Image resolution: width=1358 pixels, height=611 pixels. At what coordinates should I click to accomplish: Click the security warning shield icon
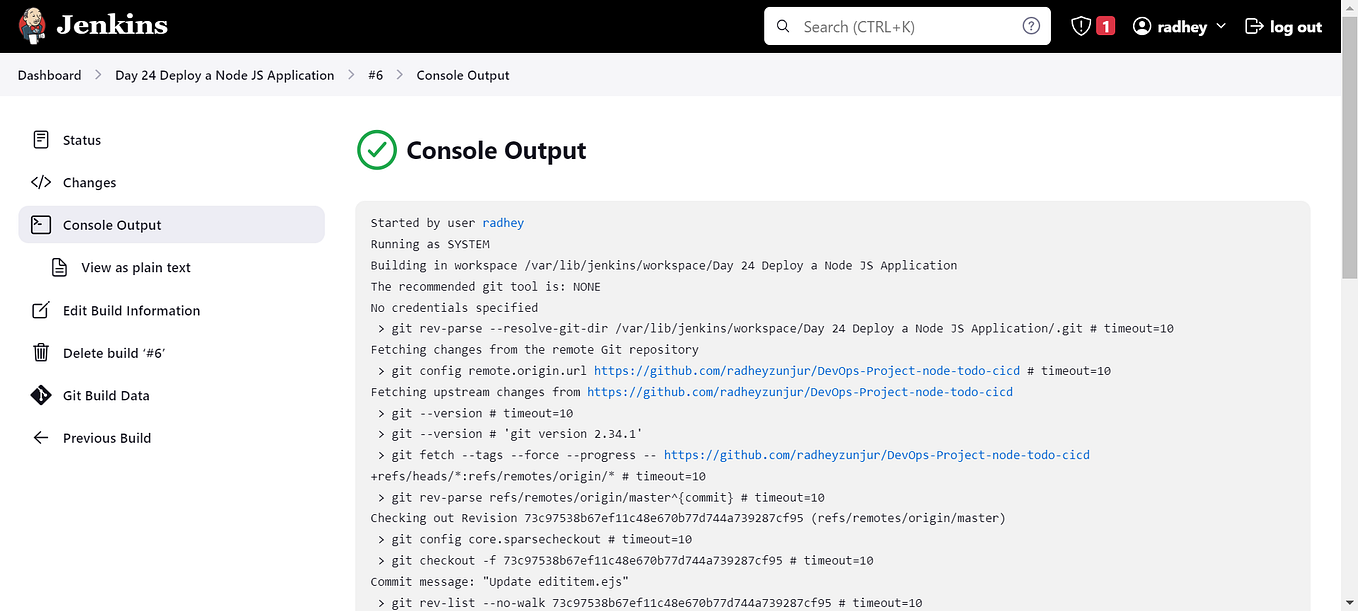point(1082,24)
